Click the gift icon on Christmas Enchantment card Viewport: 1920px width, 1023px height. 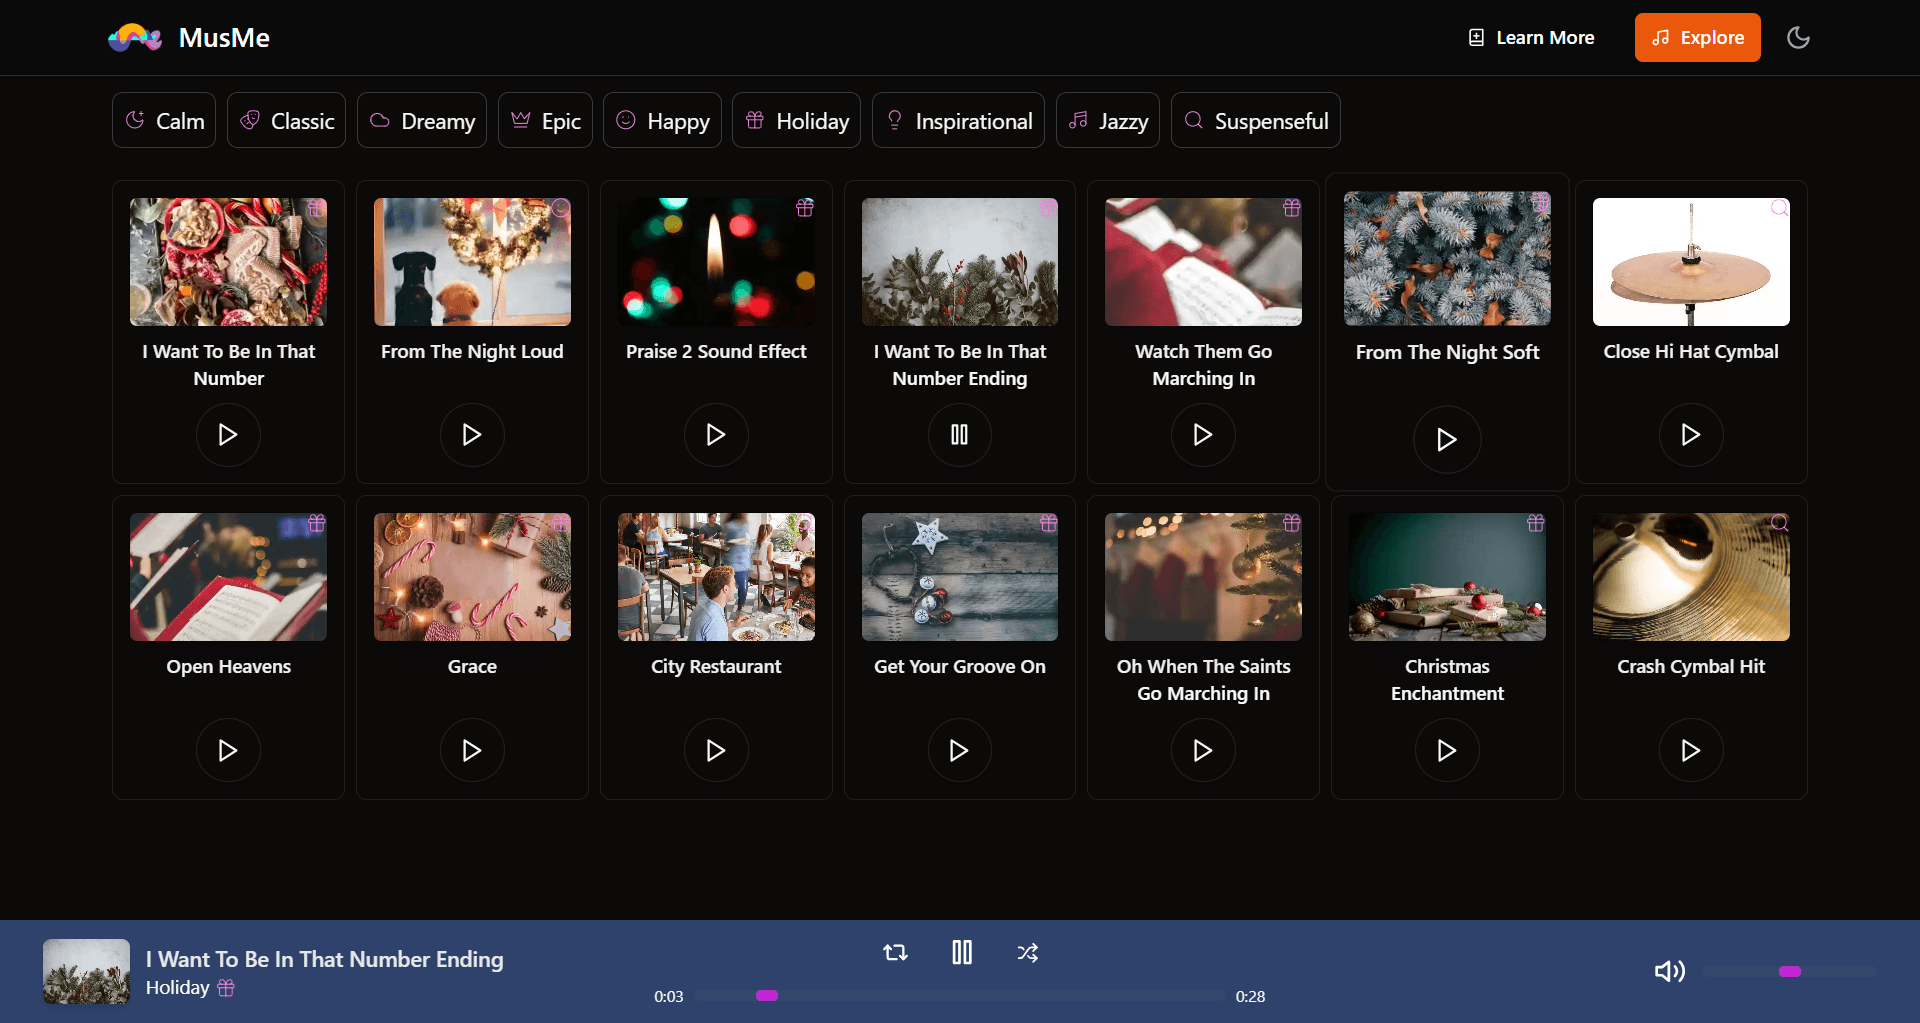(x=1535, y=523)
